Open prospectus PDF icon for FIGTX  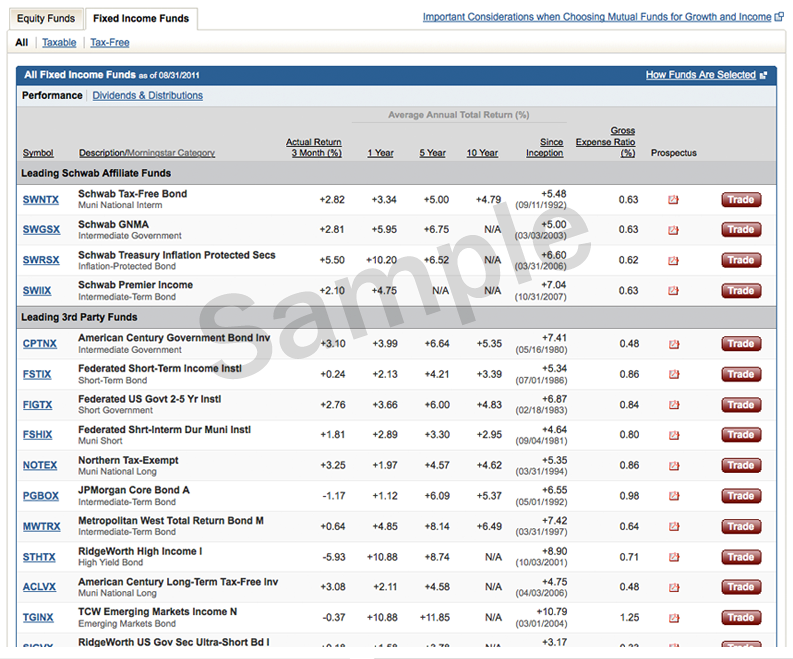coord(674,405)
